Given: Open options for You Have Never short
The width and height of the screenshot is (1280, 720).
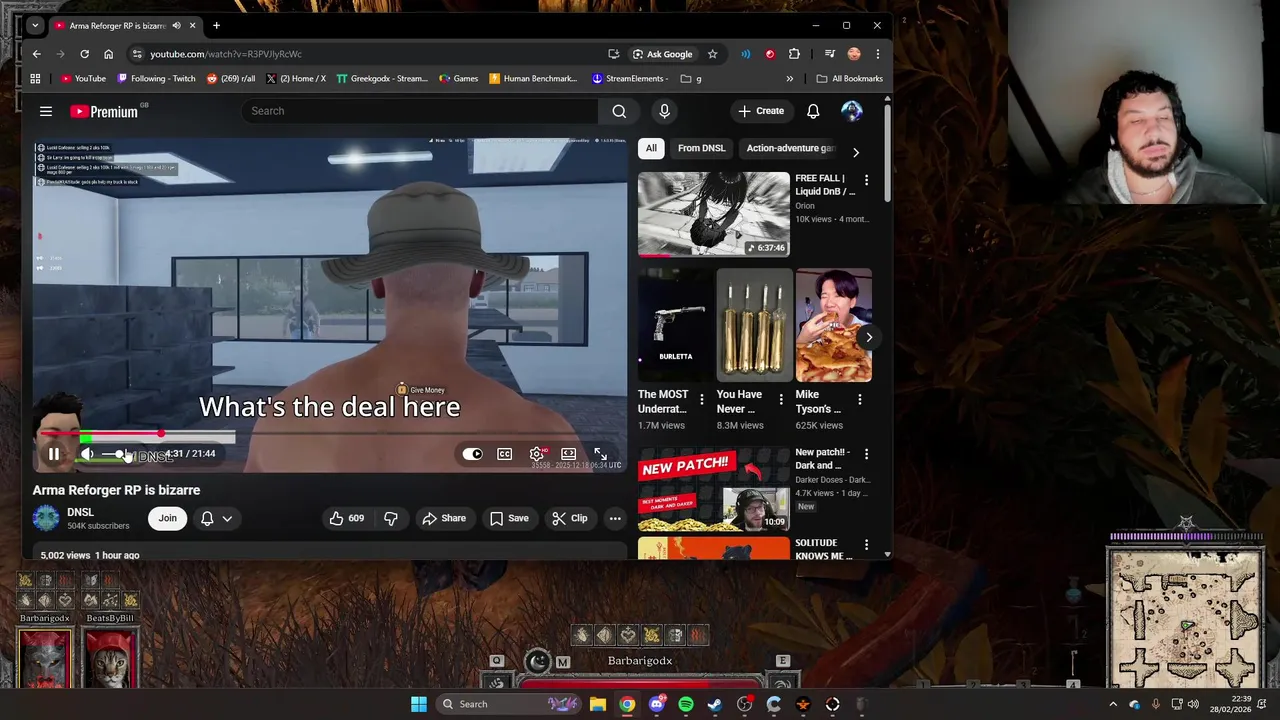Looking at the screenshot, I should (781, 399).
